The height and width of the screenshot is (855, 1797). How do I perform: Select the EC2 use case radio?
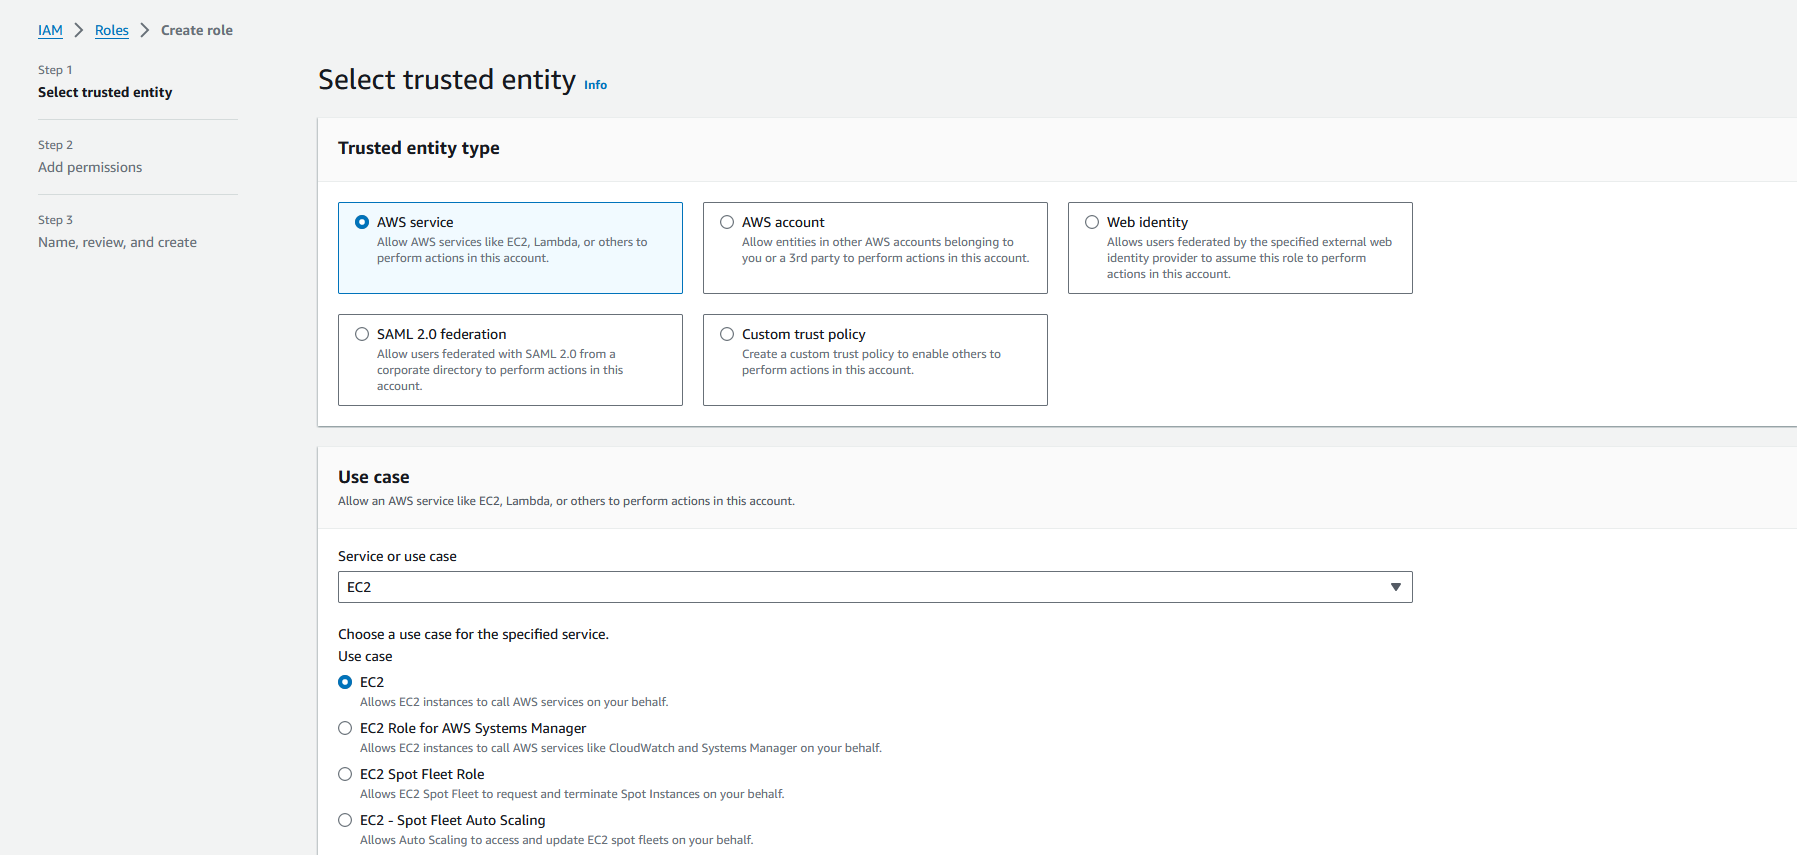[345, 682]
